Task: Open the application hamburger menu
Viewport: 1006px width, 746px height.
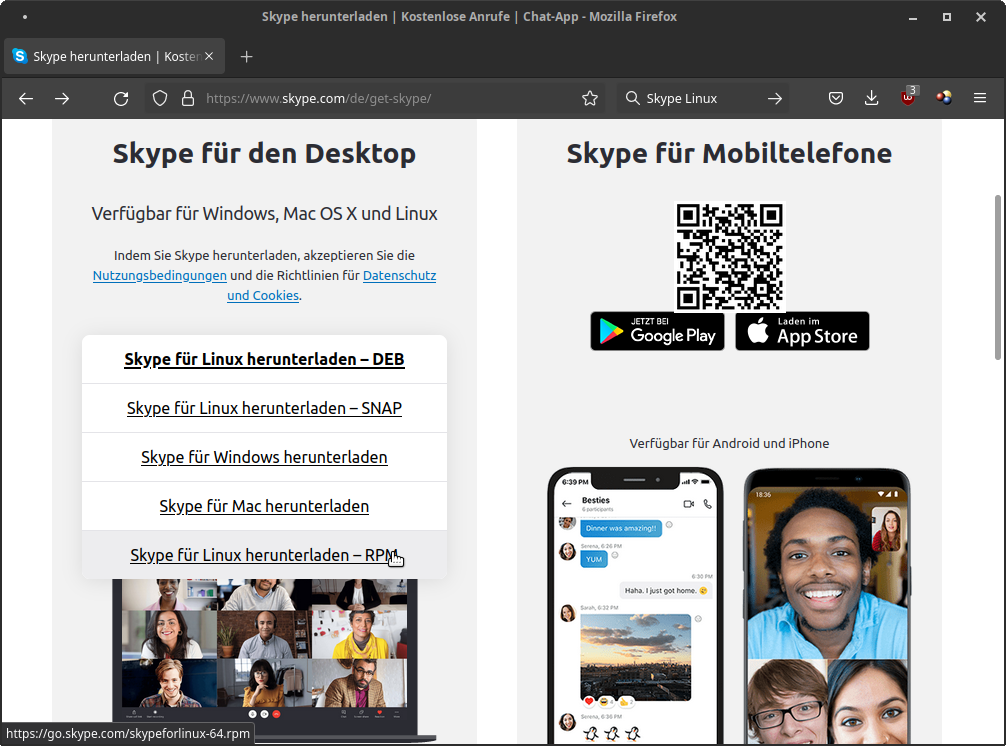Action: (x=980, y=98)
